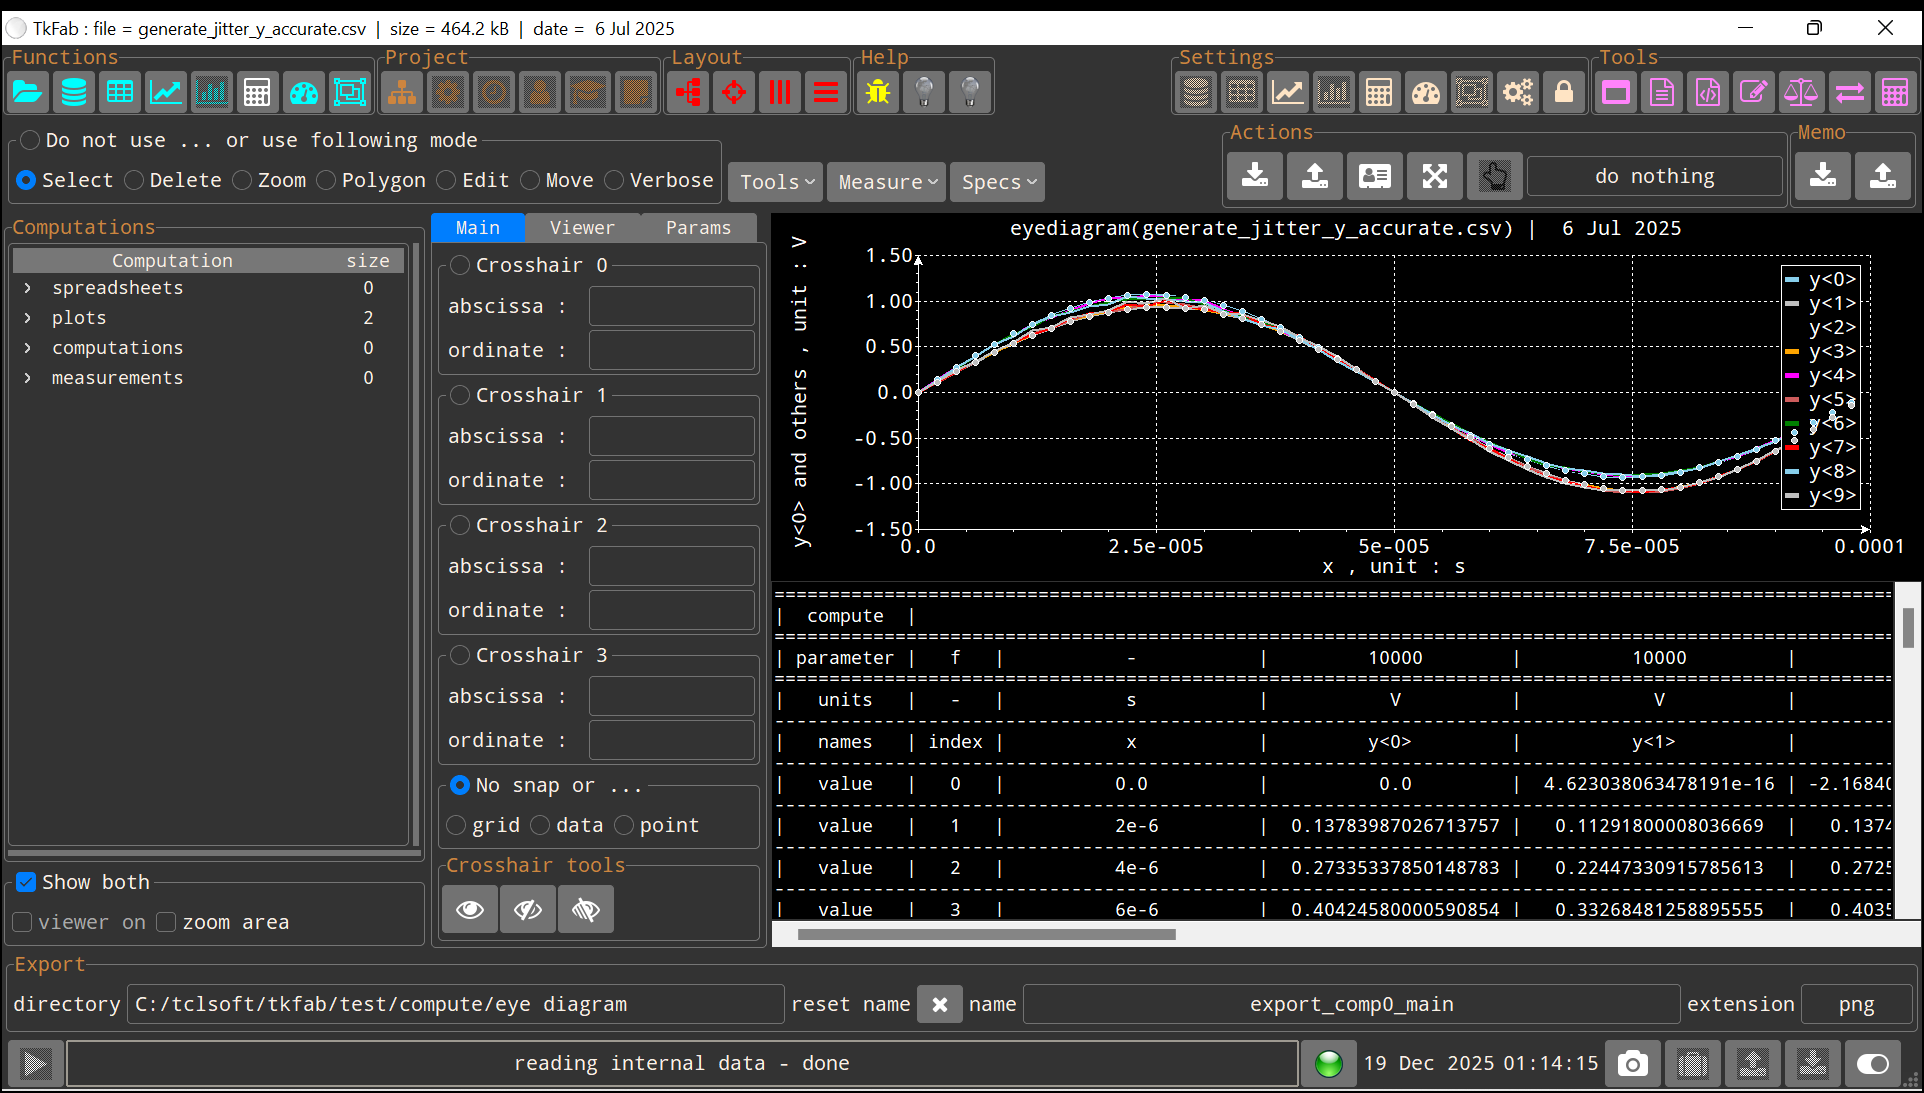Screen dimensions: 1924x1093
Task: Click the camera screenshot icon in status bar
Action: point(1632,1063)
